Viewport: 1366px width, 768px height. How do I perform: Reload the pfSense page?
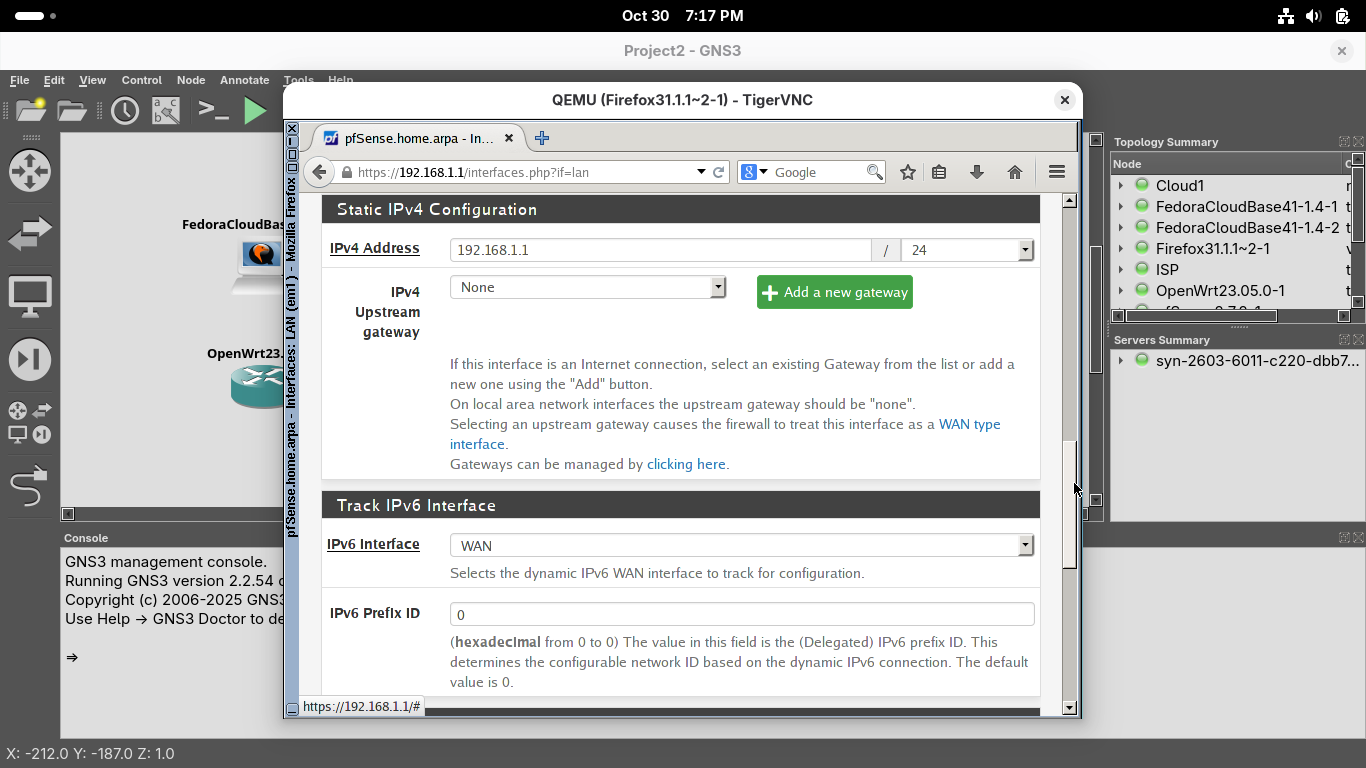(x=718, y=172)
